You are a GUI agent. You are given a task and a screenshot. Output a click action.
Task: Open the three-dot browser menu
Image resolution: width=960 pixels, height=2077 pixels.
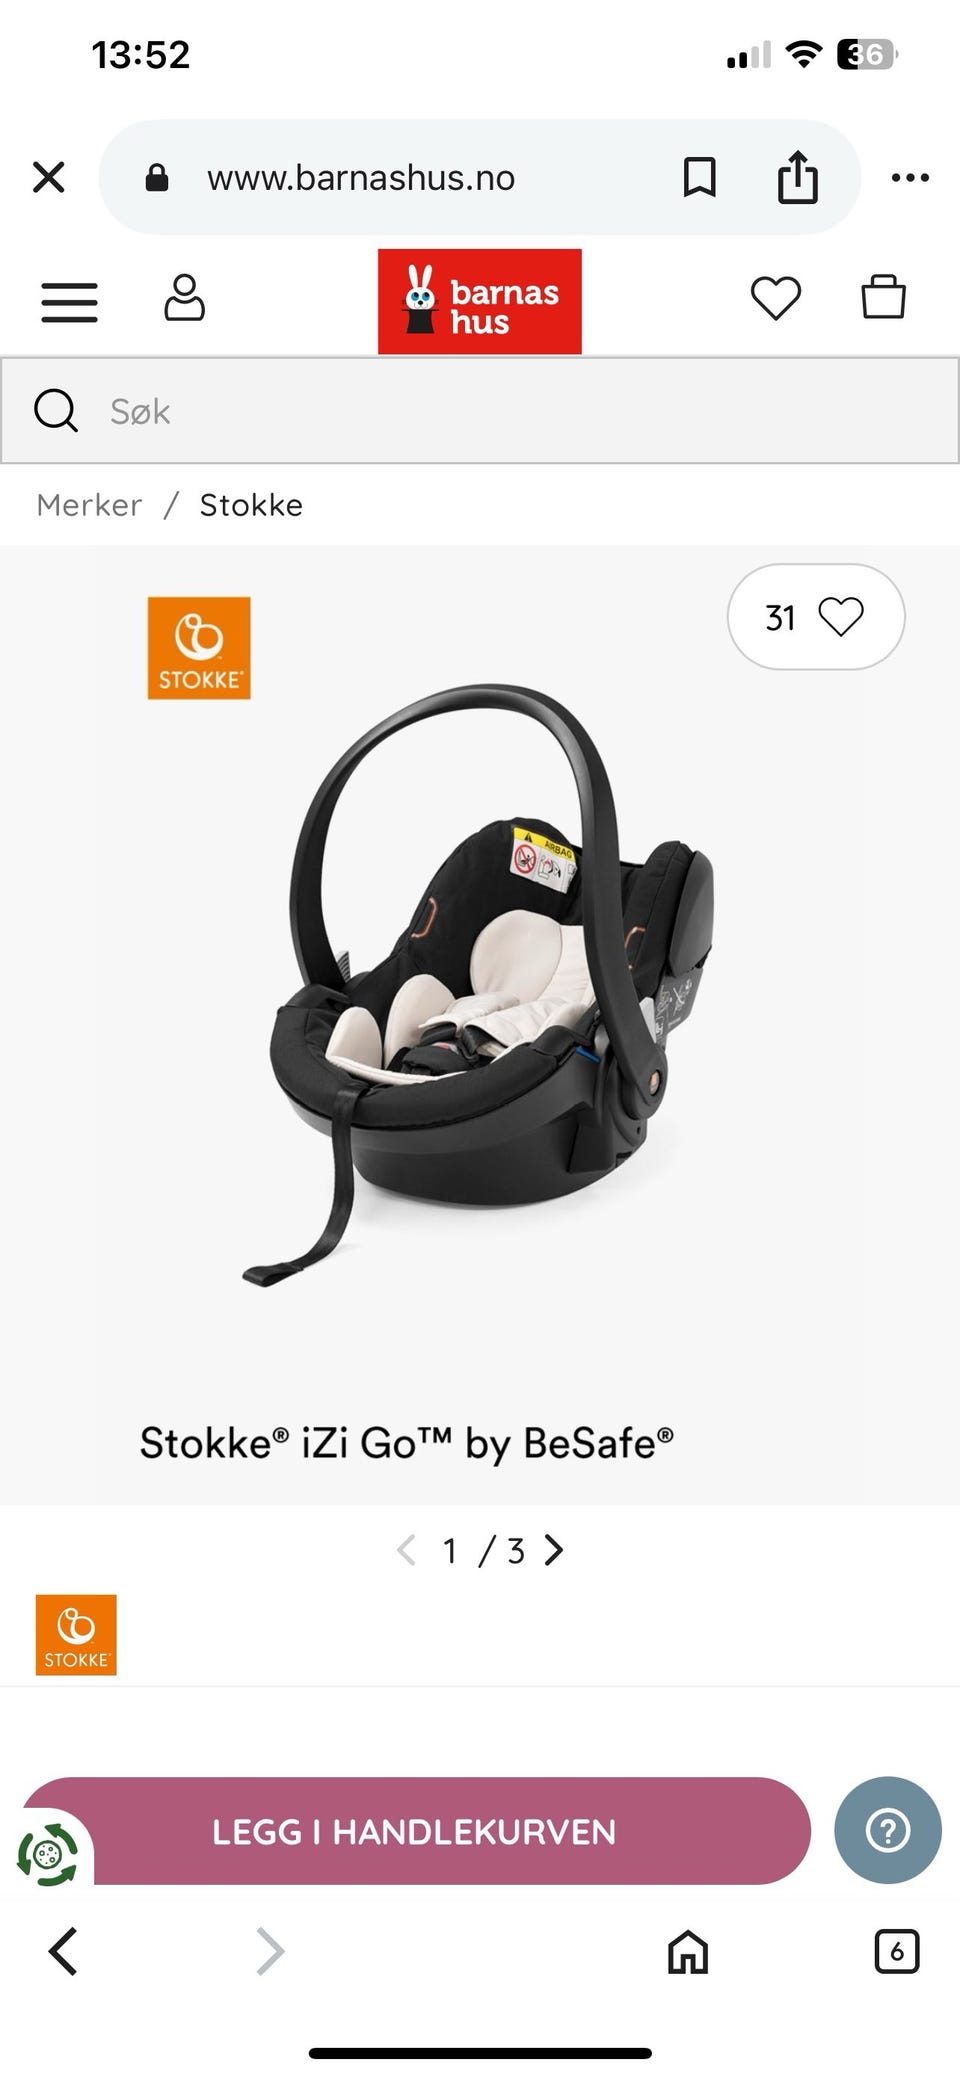click(910, 178)
